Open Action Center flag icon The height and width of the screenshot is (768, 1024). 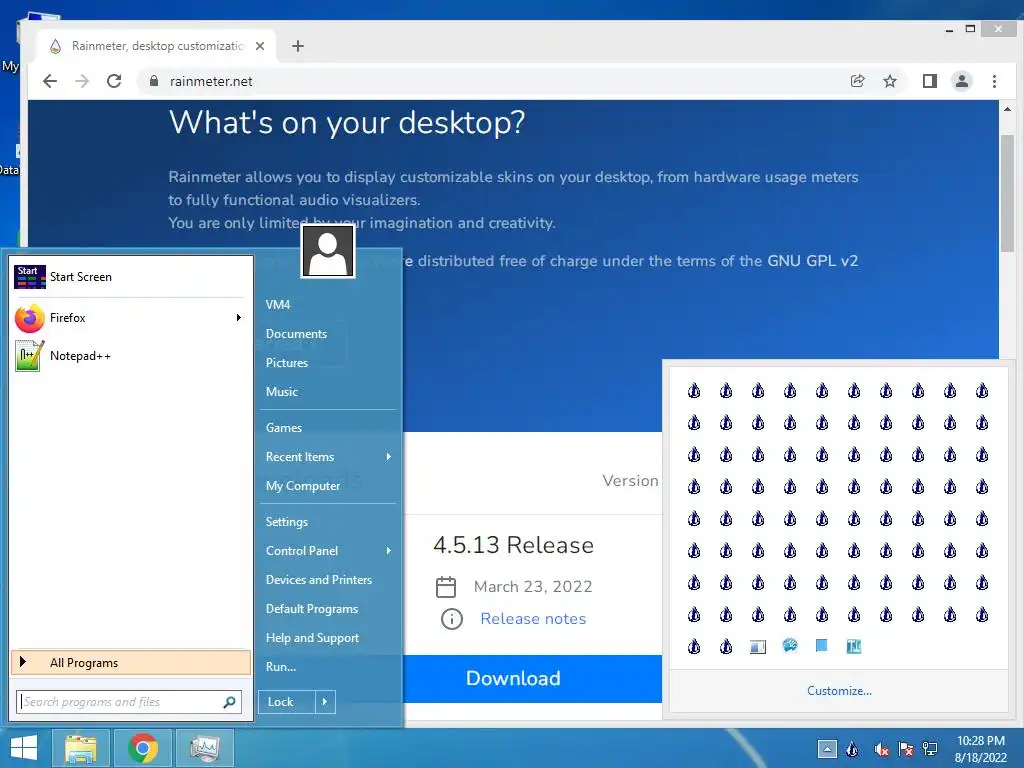[x=906, y=750]
